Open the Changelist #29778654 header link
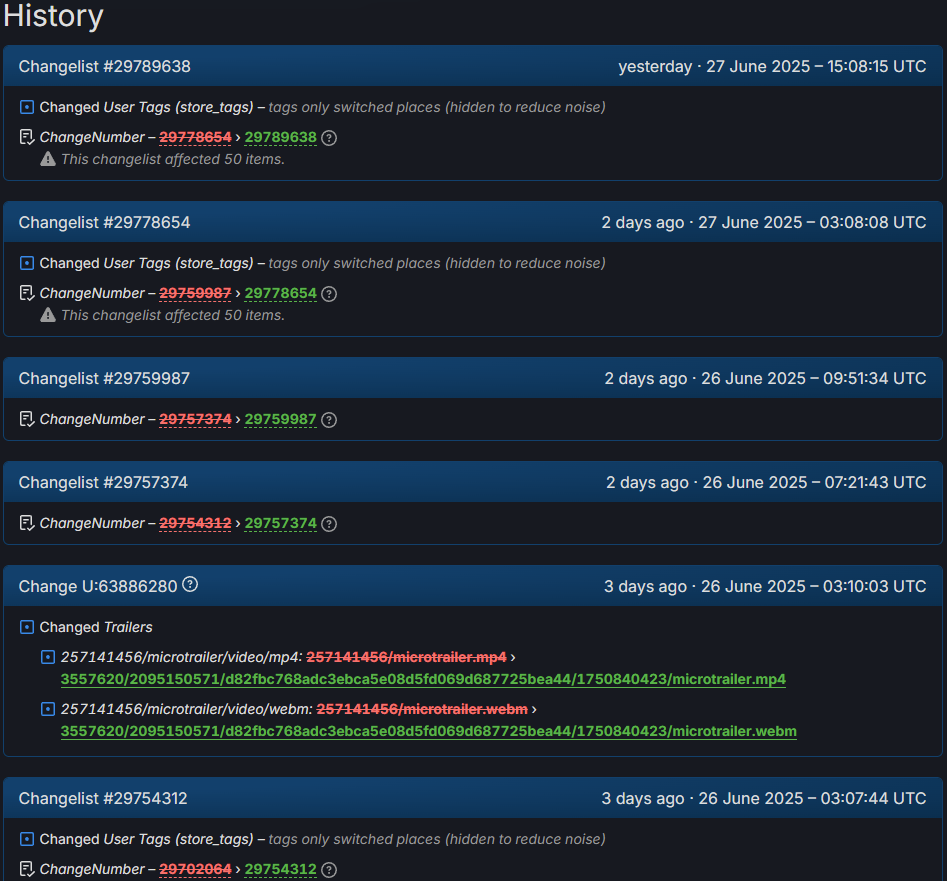This screenshot has height=881, width=947. (x=104, y=223)
